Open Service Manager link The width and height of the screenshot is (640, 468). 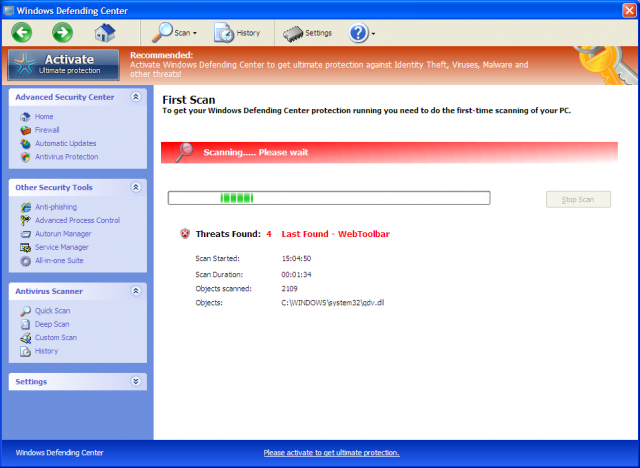[62, 247]
